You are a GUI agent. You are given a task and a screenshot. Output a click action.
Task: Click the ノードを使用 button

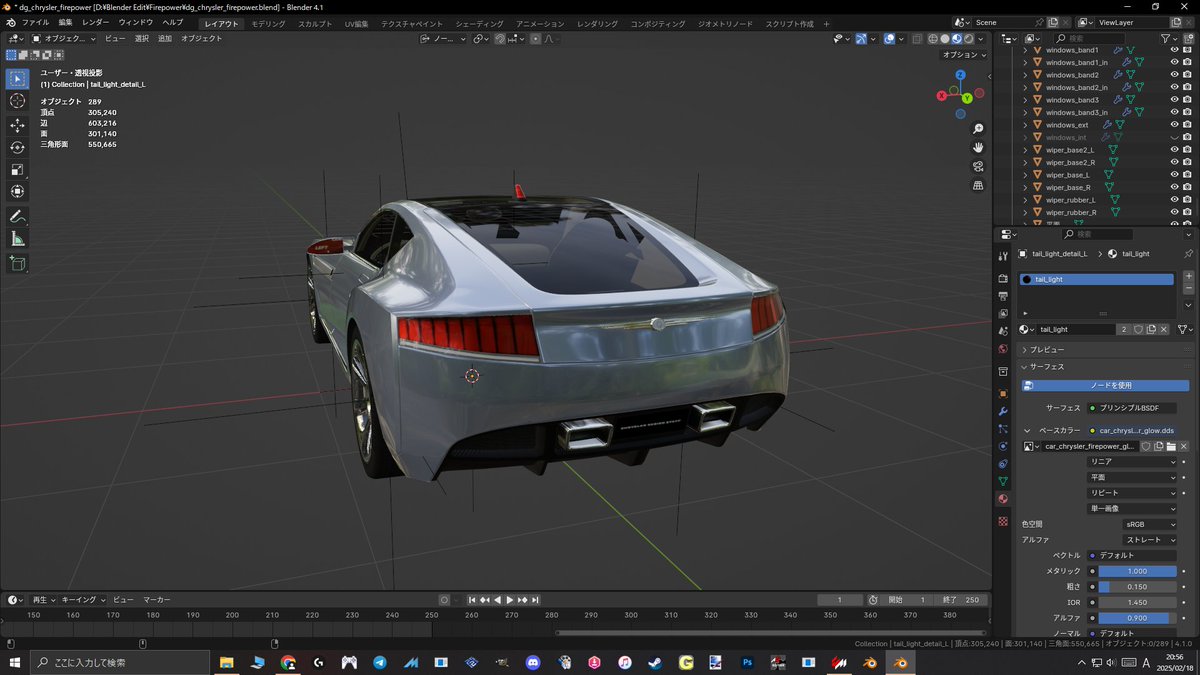point(1105,385)
